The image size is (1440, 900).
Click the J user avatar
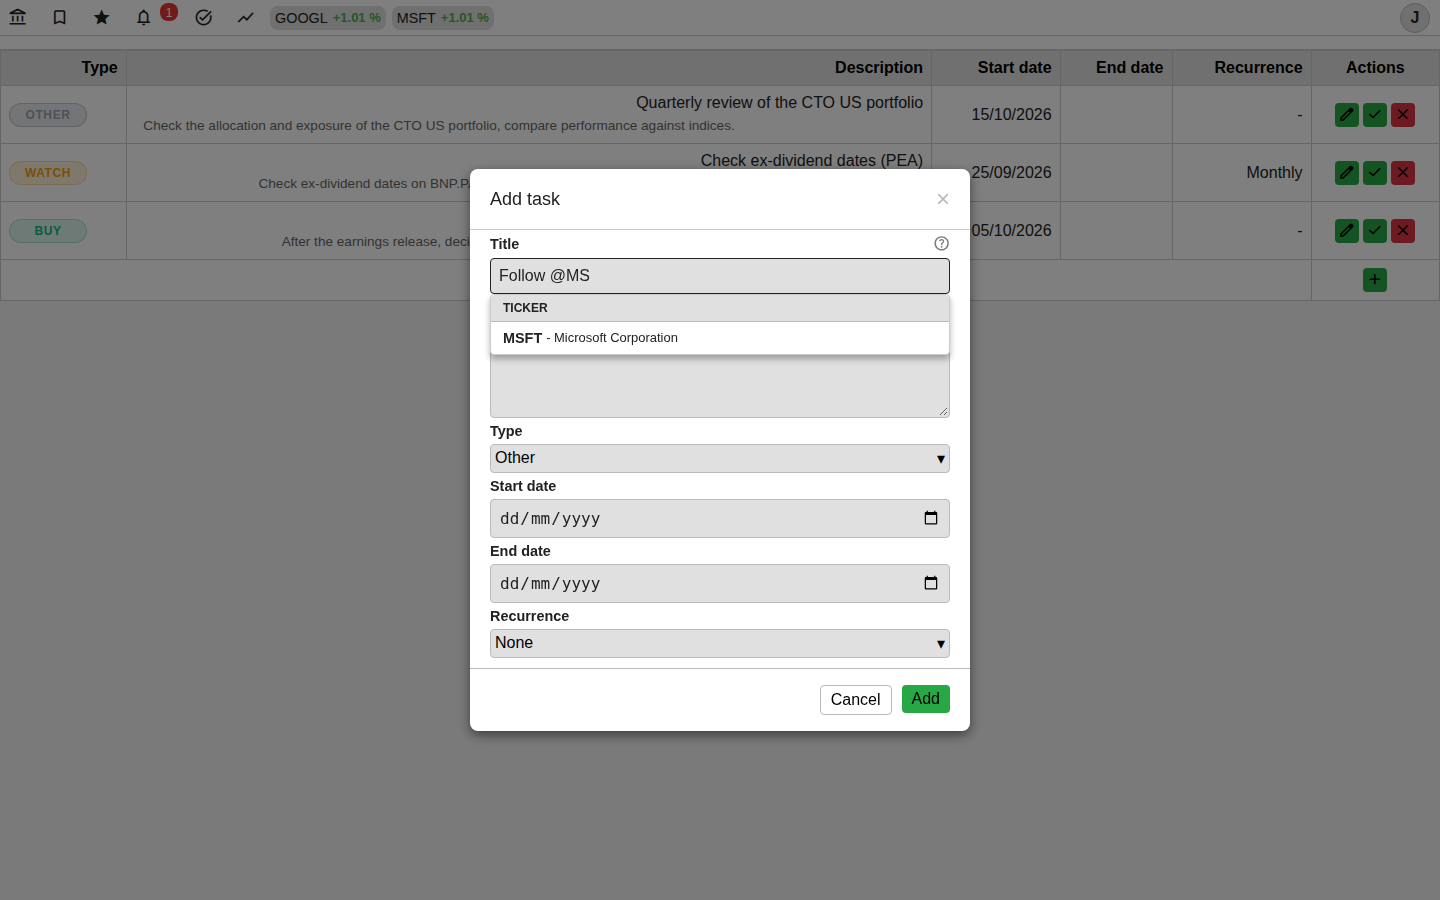tap(1415, 18)
